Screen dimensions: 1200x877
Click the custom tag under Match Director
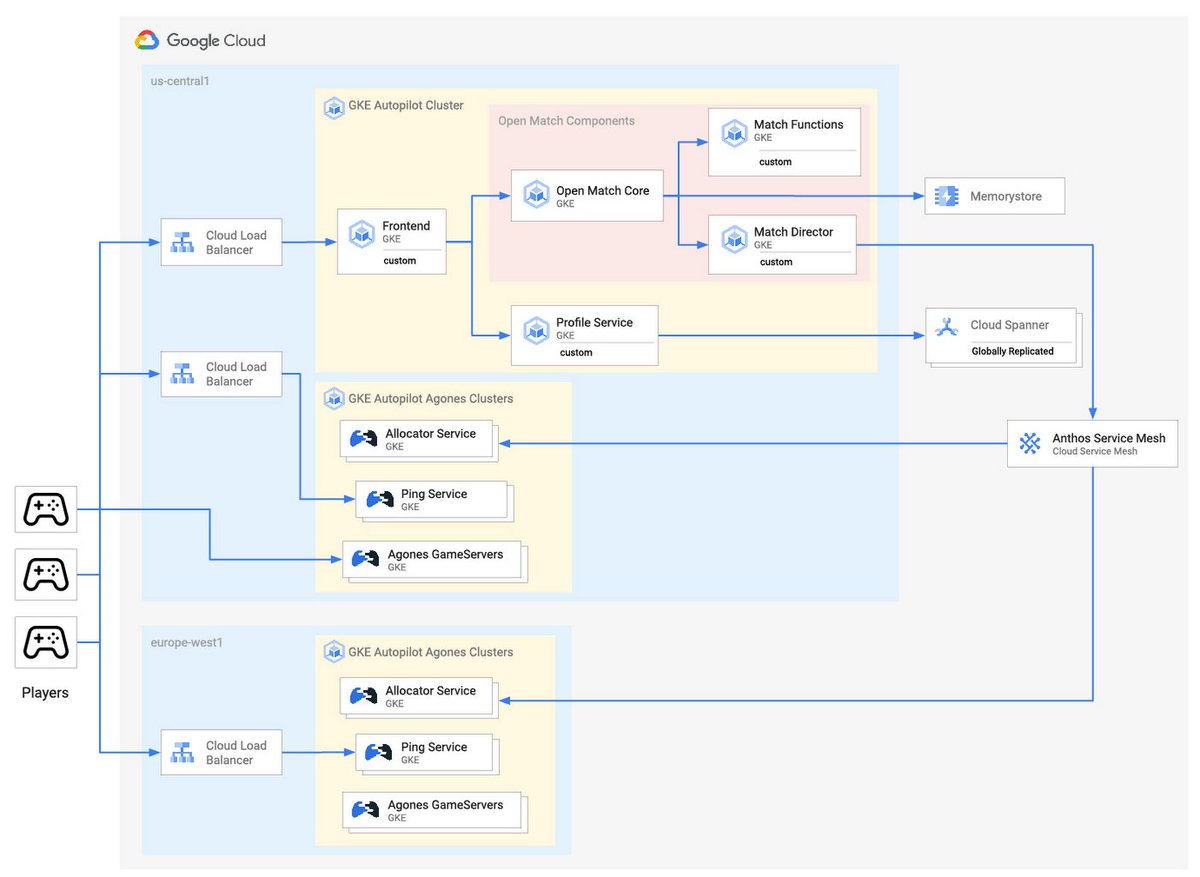point(776,262)
